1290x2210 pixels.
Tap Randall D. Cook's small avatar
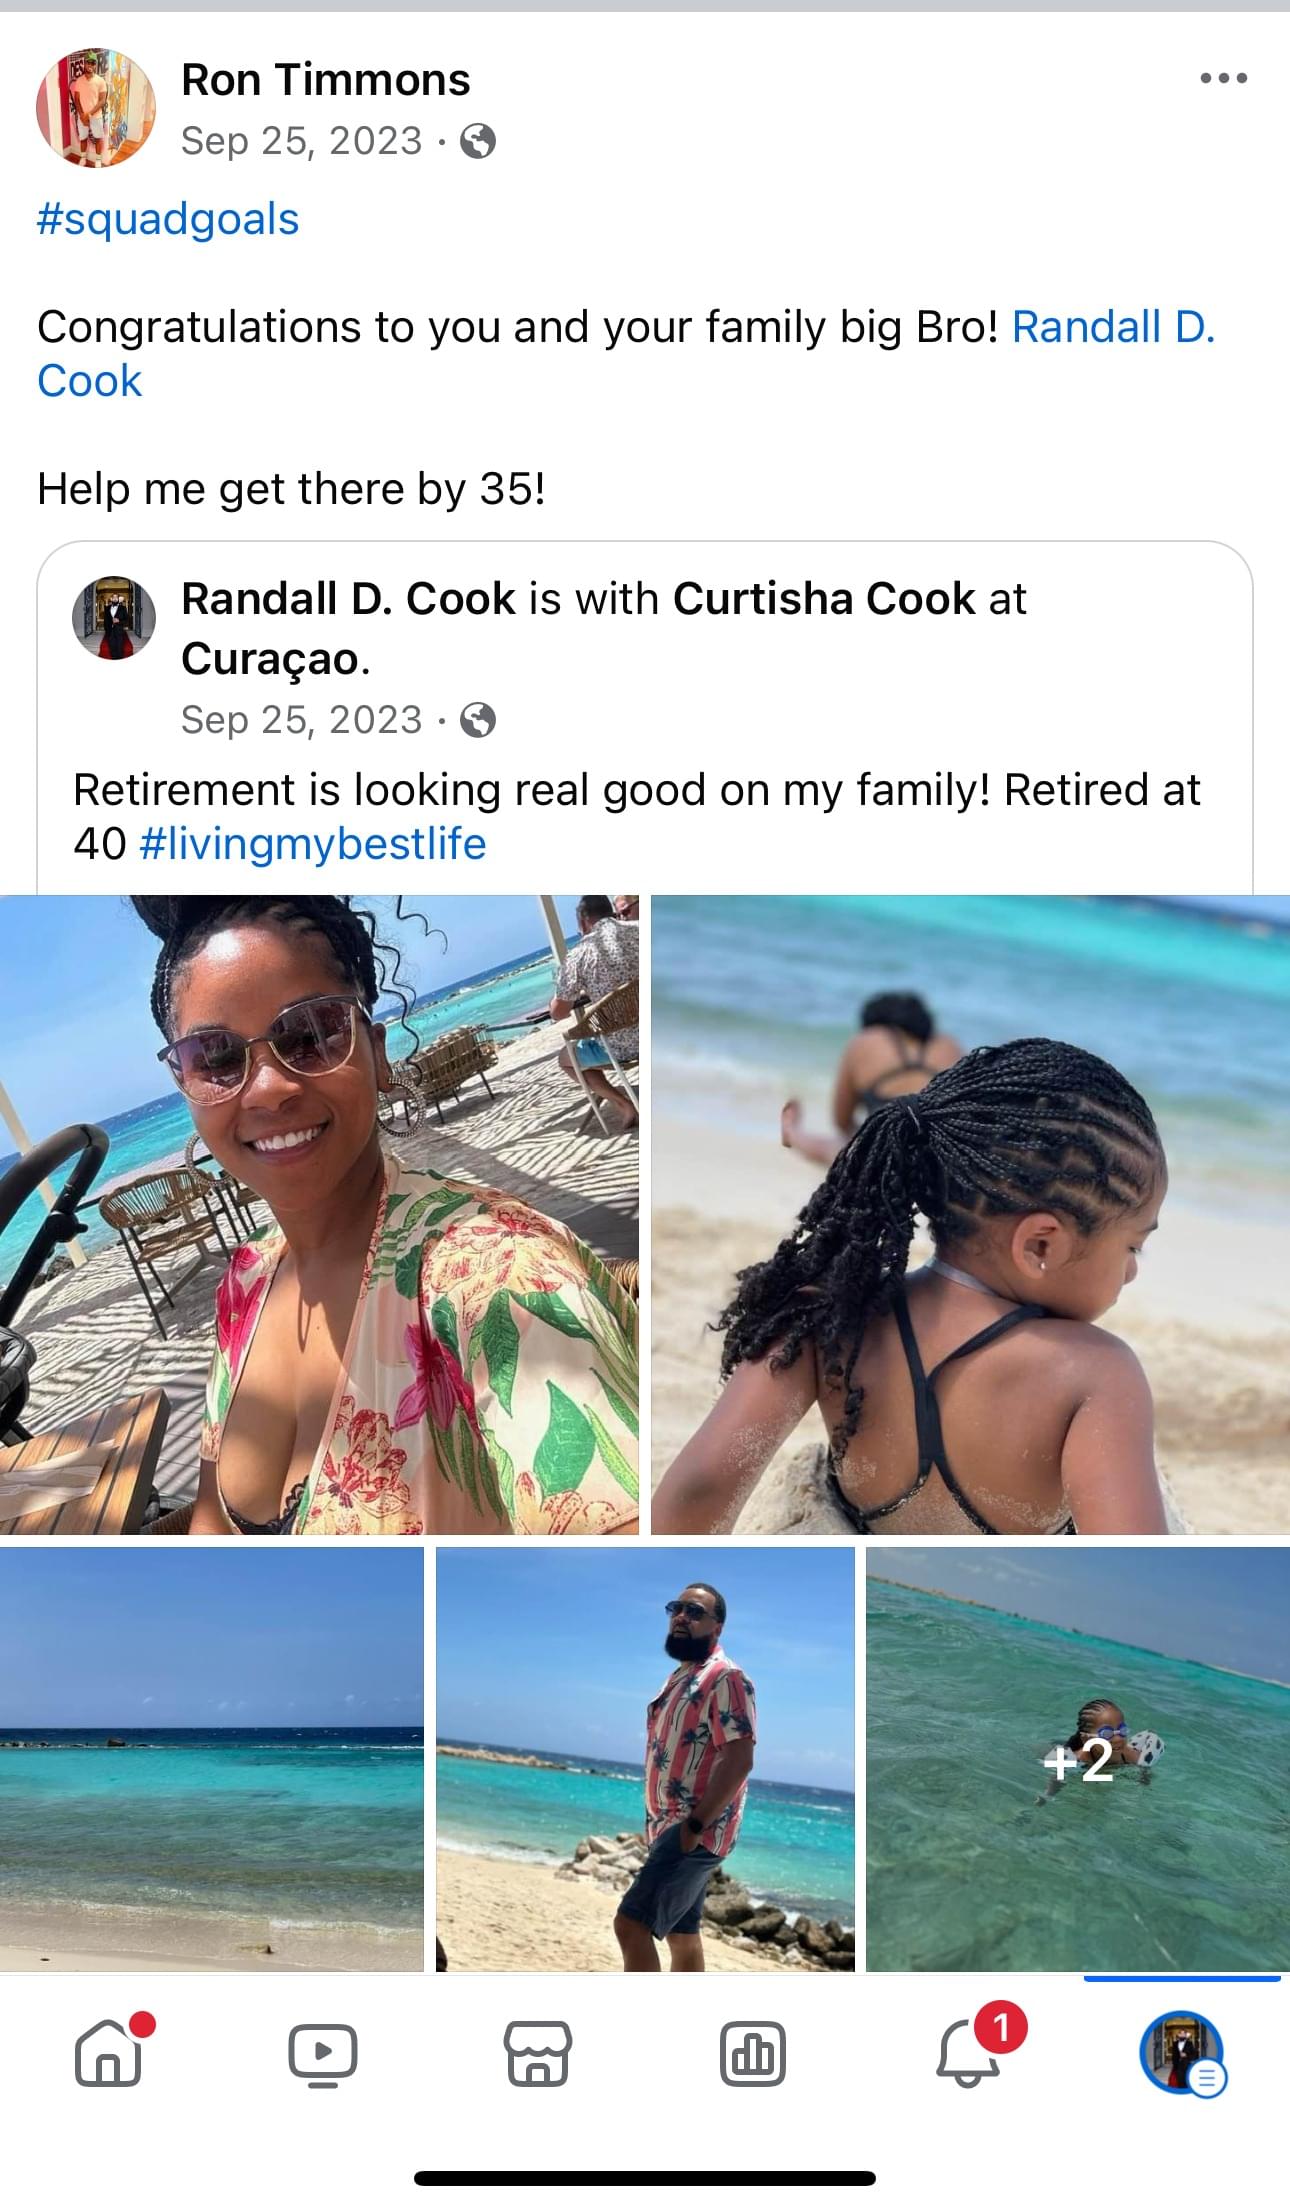114,617
